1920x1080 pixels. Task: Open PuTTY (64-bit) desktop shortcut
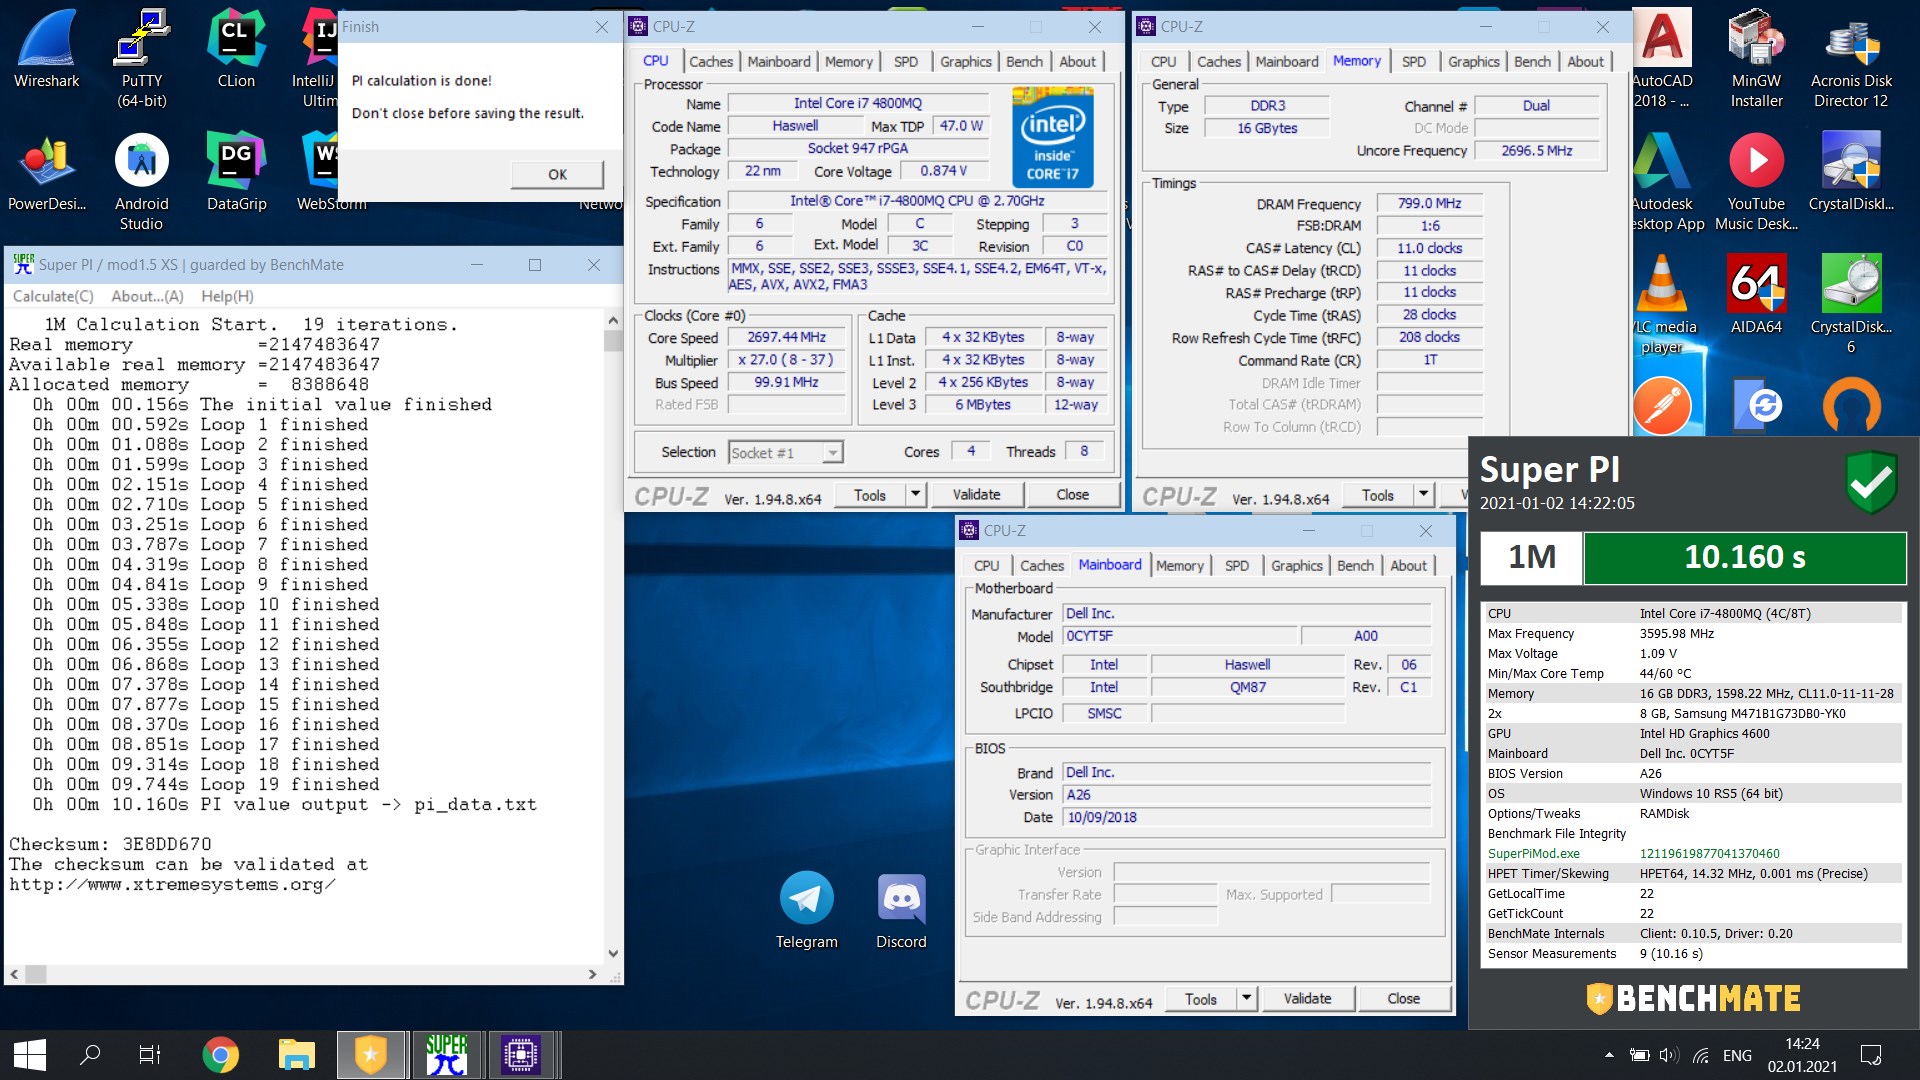pyautogui.click(x=141, y=58)
